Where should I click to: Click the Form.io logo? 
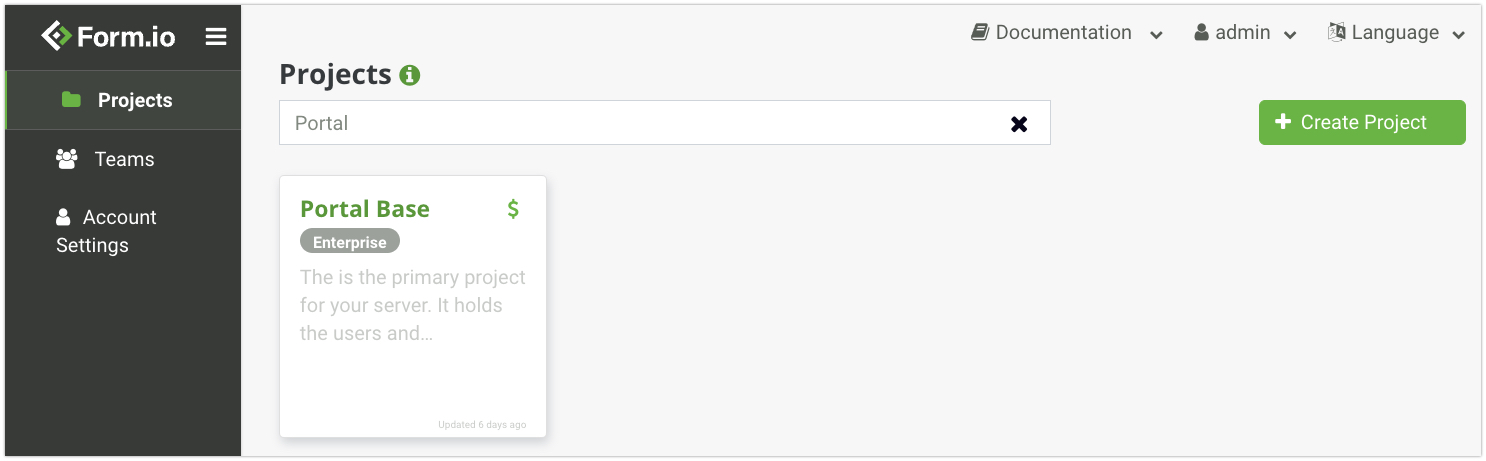pos(108,37)
